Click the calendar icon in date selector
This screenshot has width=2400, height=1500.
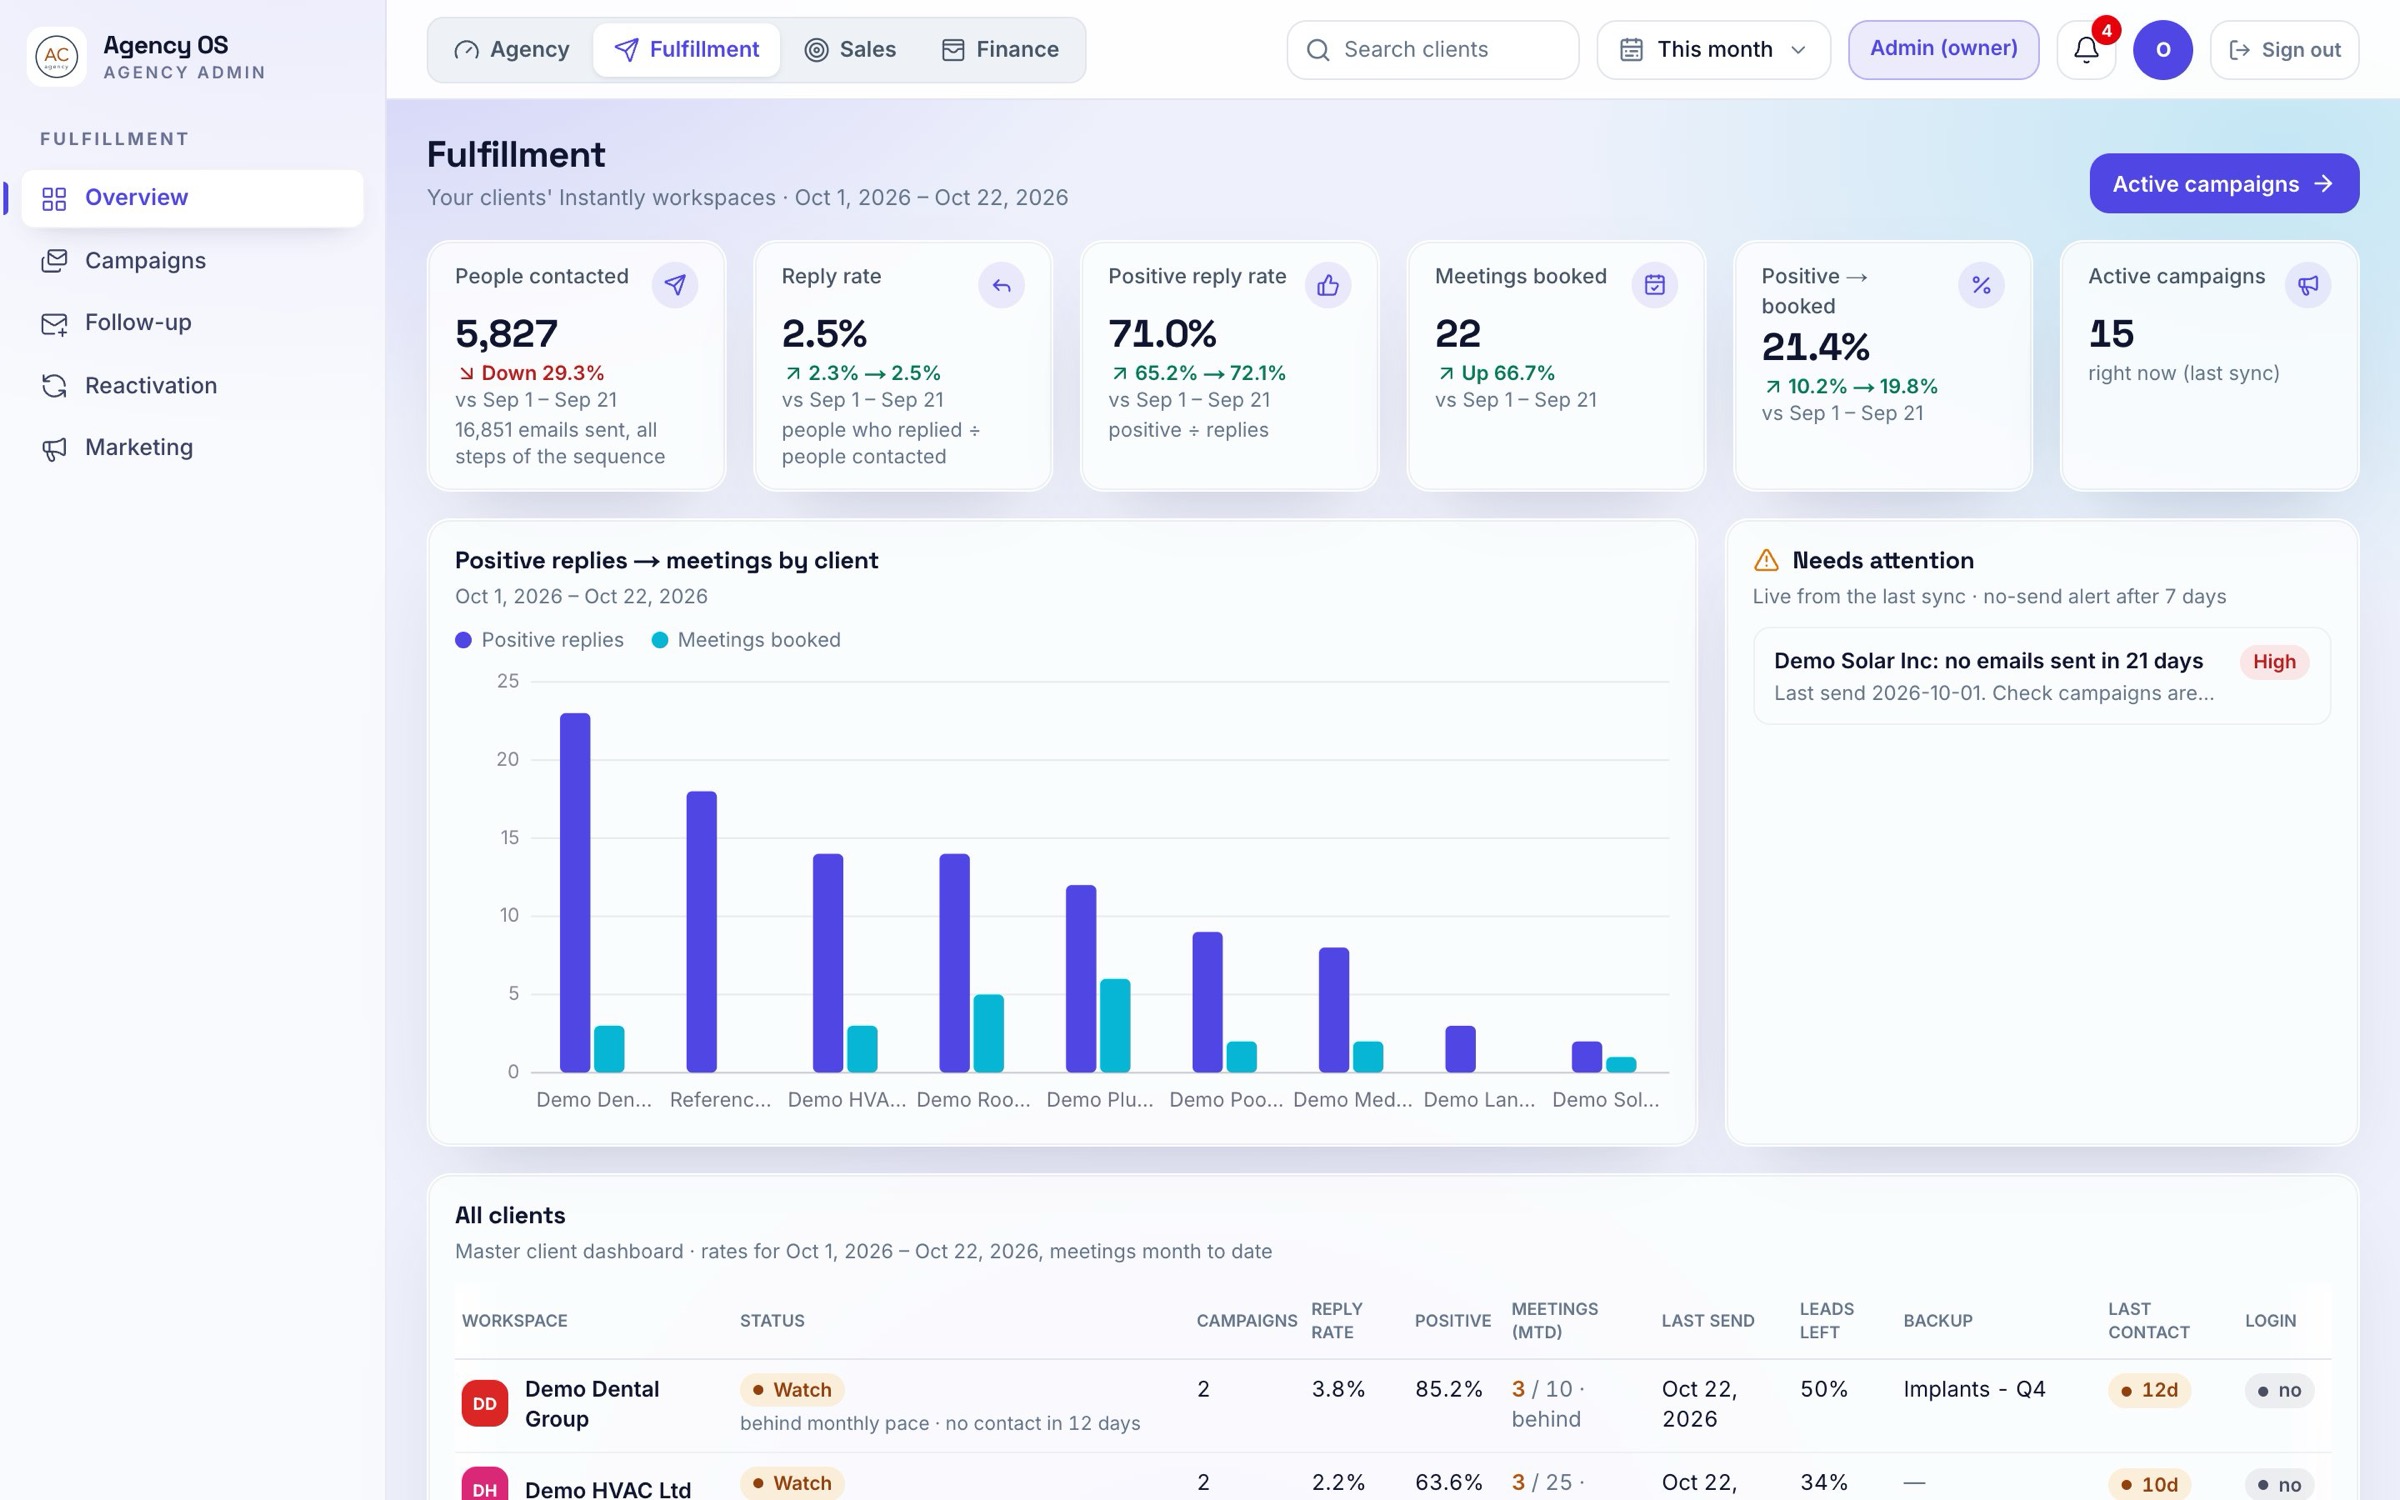[1631, 50]
